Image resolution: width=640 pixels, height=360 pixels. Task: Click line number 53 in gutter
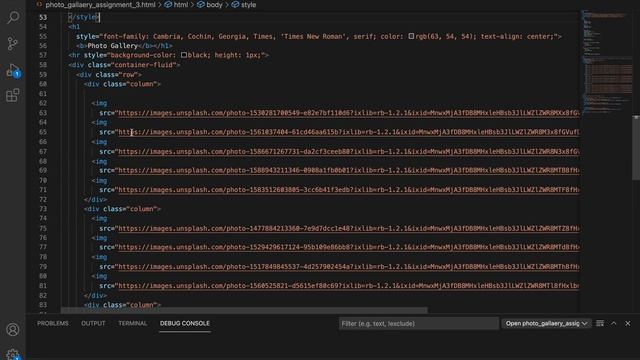[x=43, y=17]
